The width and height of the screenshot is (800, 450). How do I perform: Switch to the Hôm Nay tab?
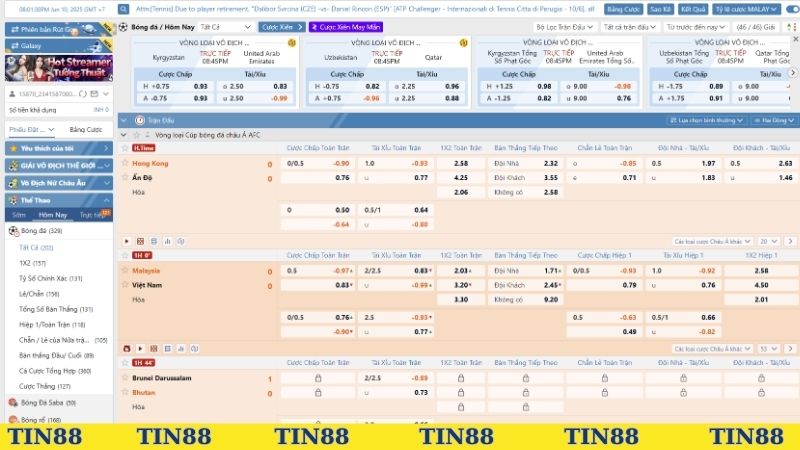(53, 215)
